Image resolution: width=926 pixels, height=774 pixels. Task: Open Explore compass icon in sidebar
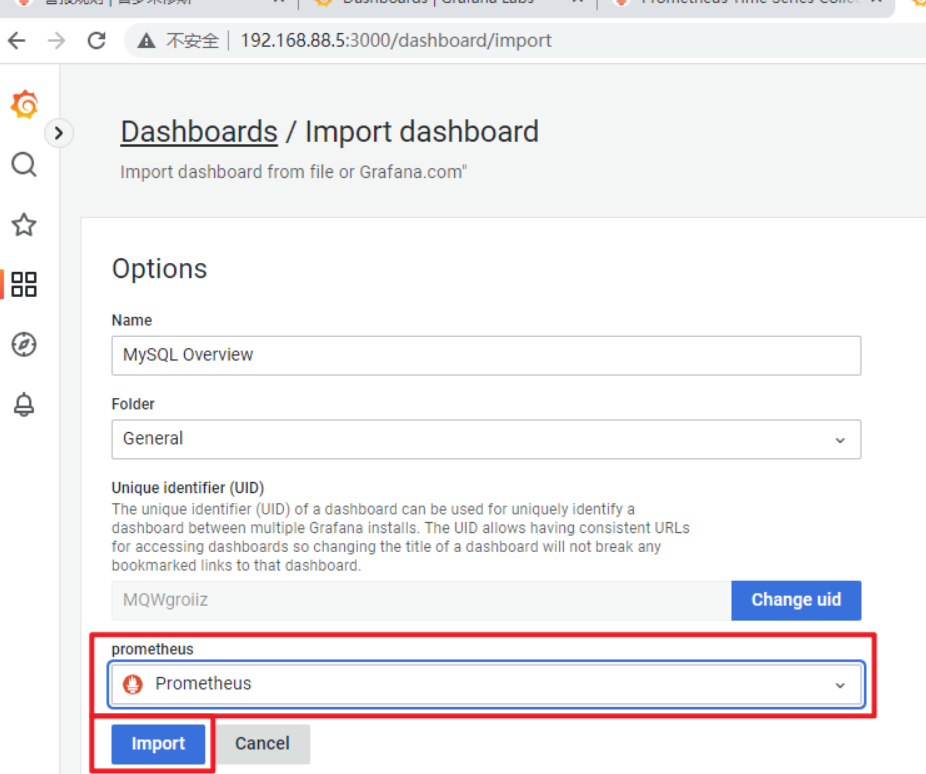[x=24, y=344]
